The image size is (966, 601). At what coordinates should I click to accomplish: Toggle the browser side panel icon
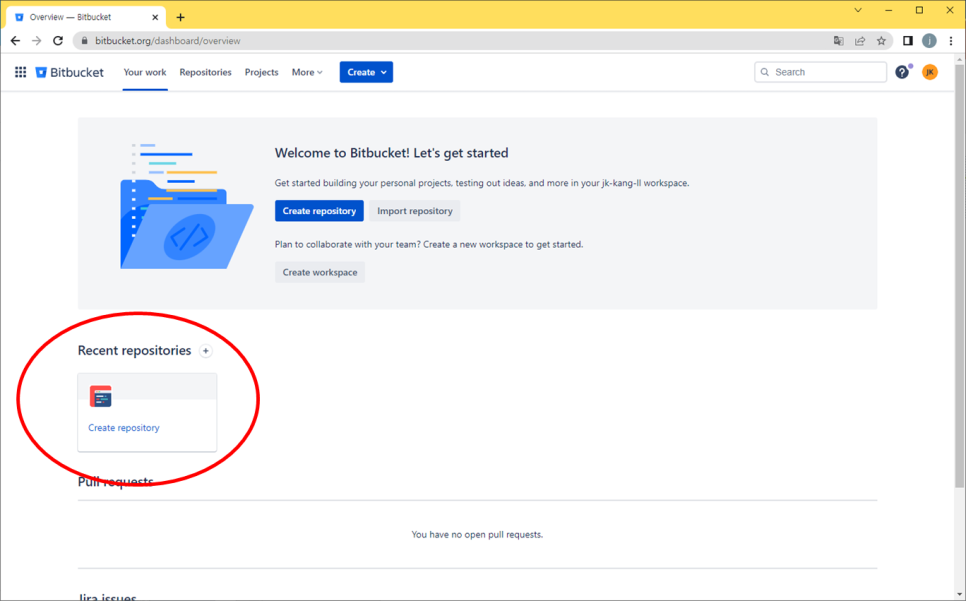pos(907,41)
